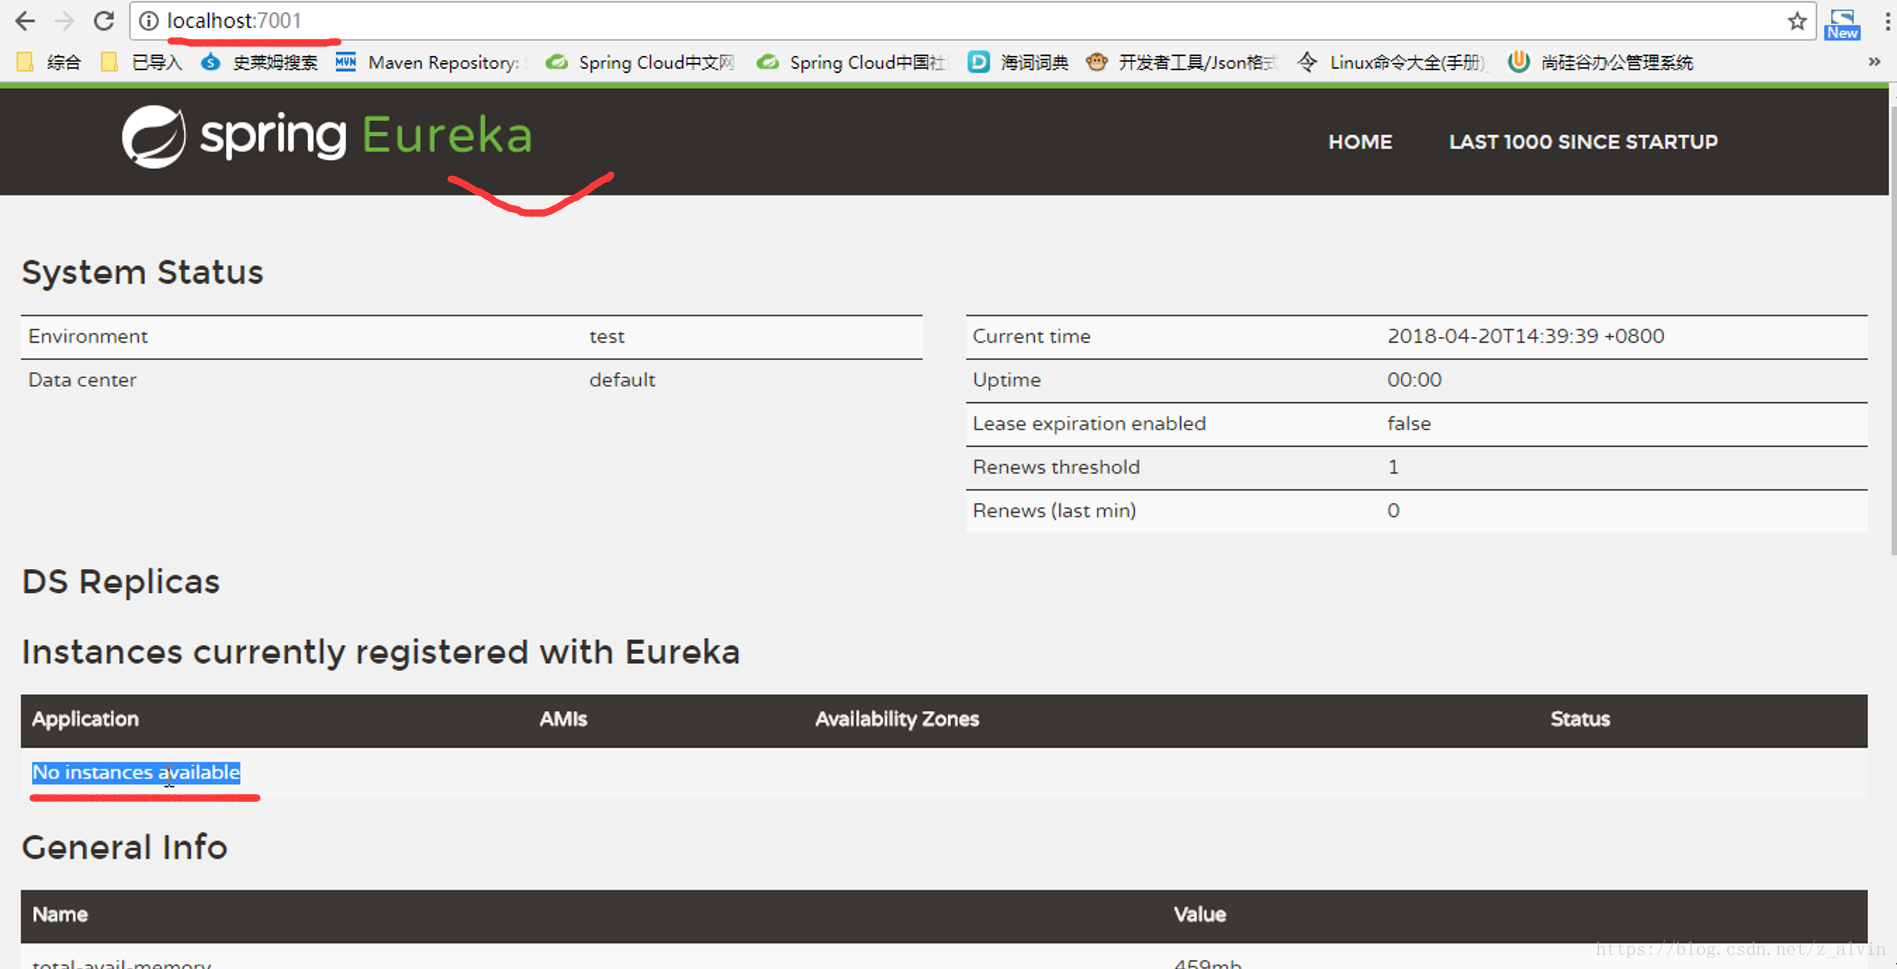The width and height of the screenshot is (1897, 969).
Task: Click the Availability Zones column header
Action: pyautogui.click(x=897, y=719)
